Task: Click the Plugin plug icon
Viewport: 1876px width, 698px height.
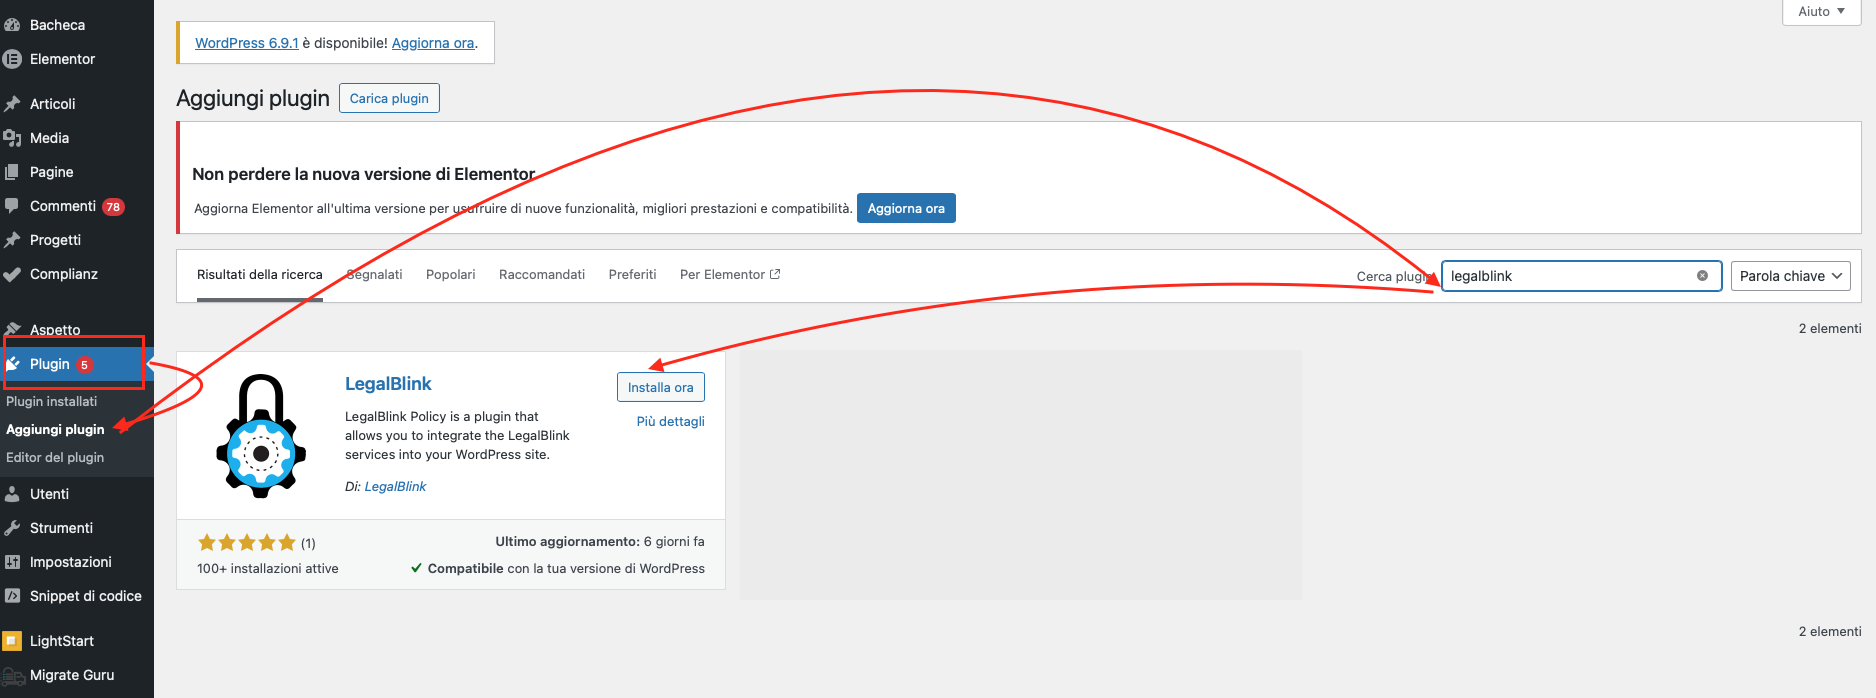Action: (13, 364)
